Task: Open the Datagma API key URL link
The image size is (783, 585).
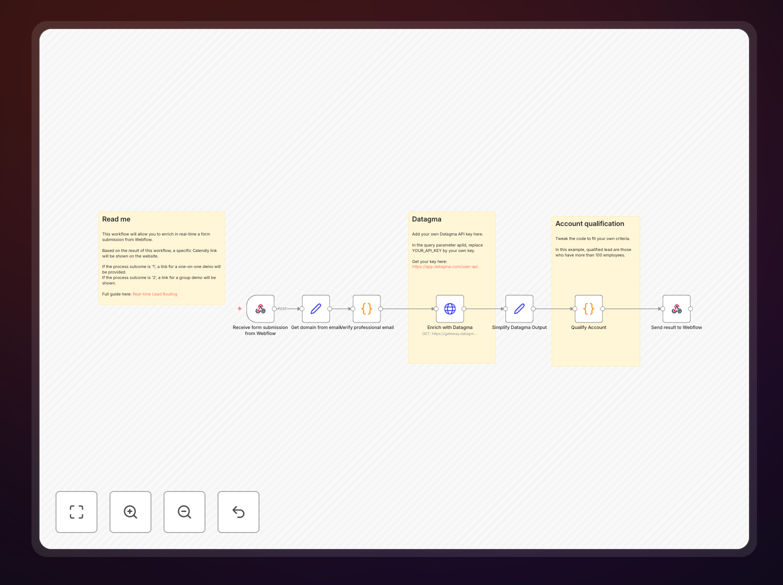Action: [445, 267]
